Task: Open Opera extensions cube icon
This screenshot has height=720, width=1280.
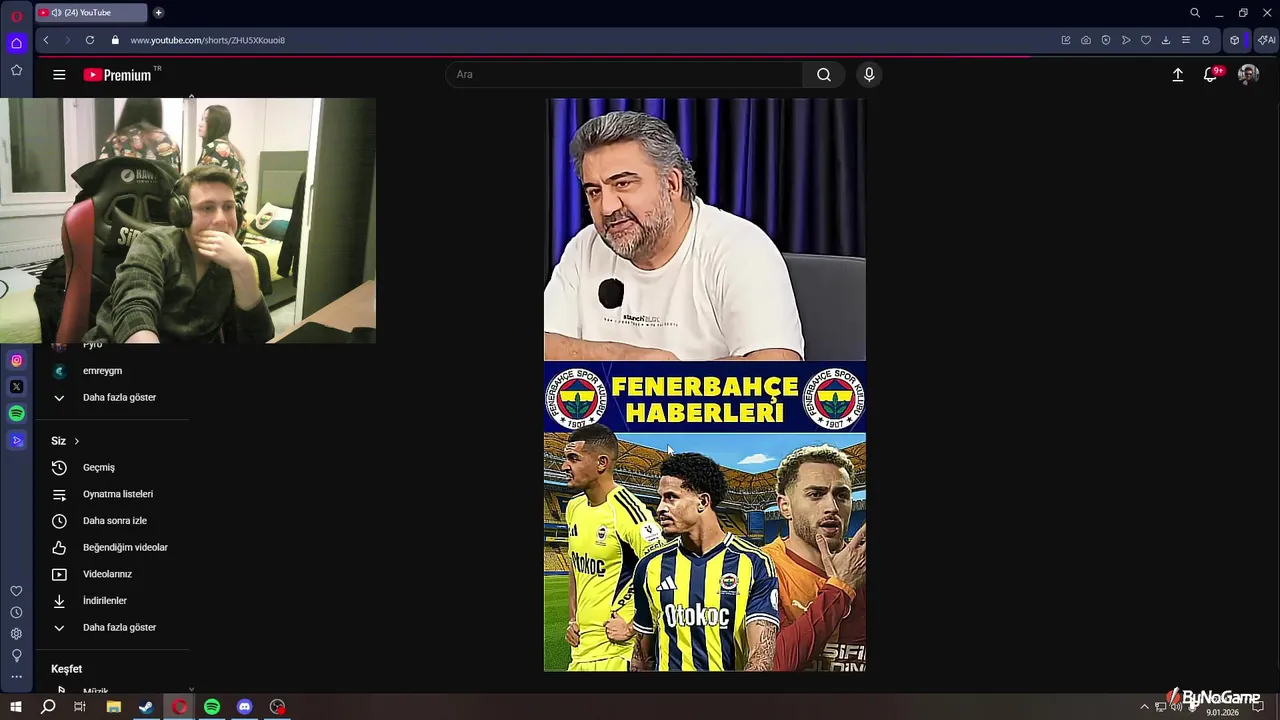Action: point(1235,40)
